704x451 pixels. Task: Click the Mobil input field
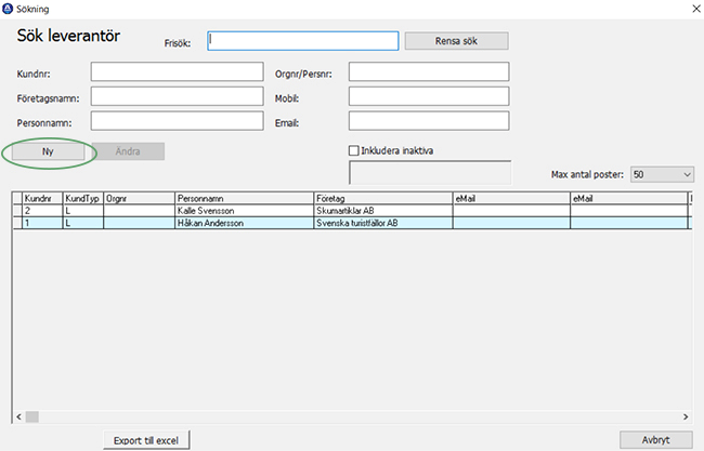coord(429,97)
